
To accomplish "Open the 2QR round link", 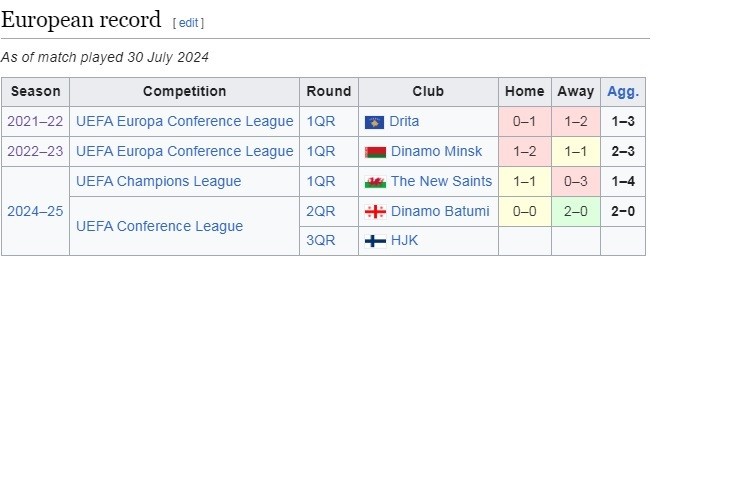I will click(x=321, y=211).
